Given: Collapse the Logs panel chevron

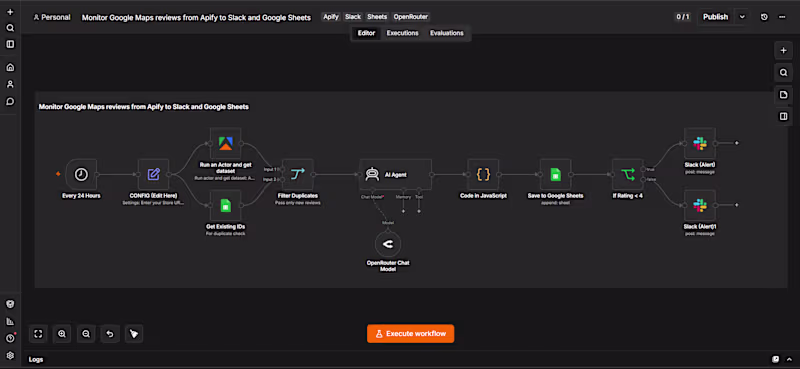Looking at the screenshot, I should click(788, 359).
